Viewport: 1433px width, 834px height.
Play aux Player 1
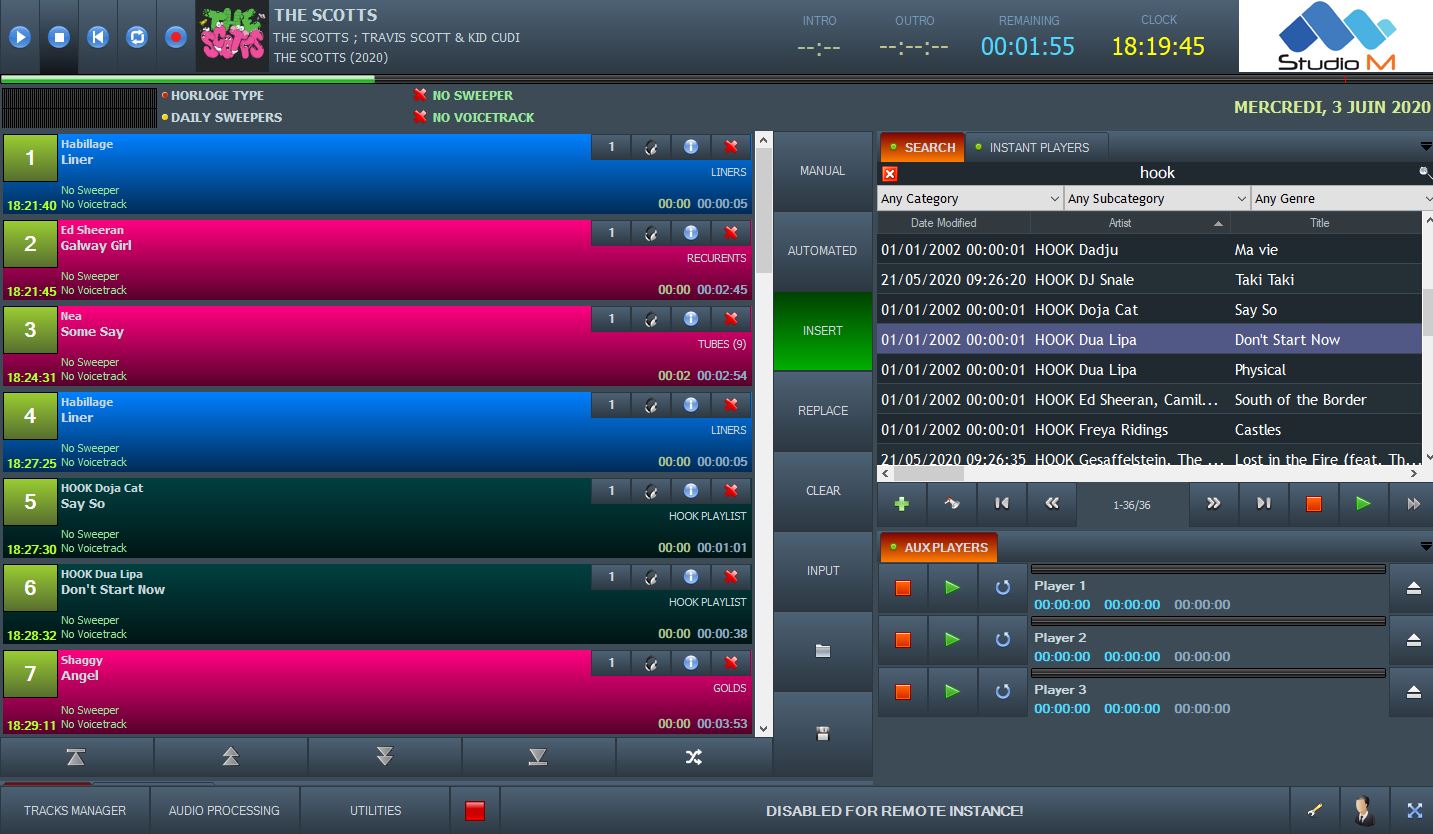click(952, 588)
